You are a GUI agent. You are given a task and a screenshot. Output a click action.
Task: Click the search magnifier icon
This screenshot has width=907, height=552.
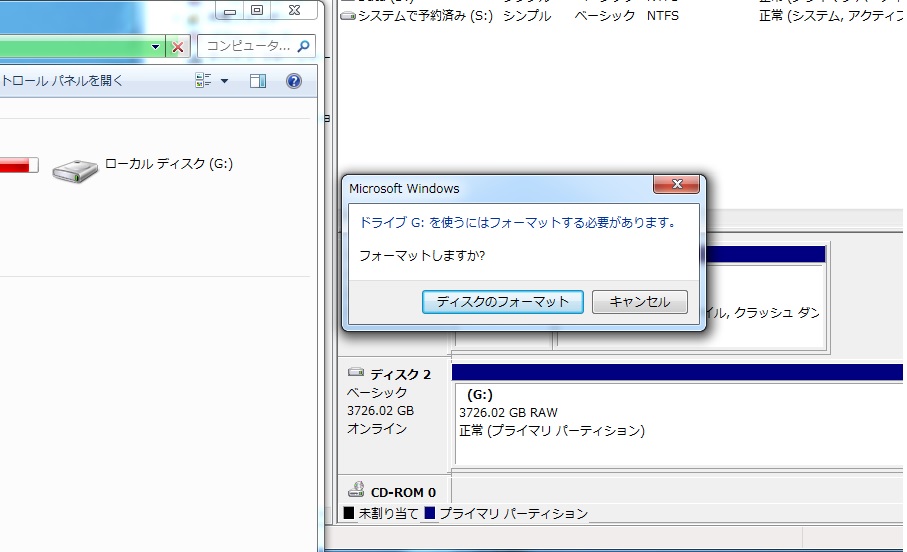[303, 46]
